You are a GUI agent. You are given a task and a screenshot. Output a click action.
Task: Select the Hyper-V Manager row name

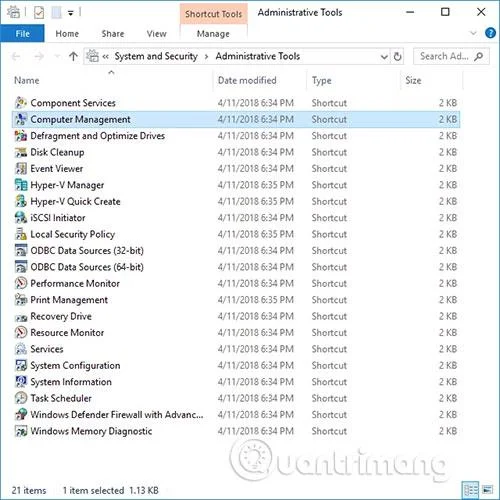pyautogui.click(x=67, y=185)
